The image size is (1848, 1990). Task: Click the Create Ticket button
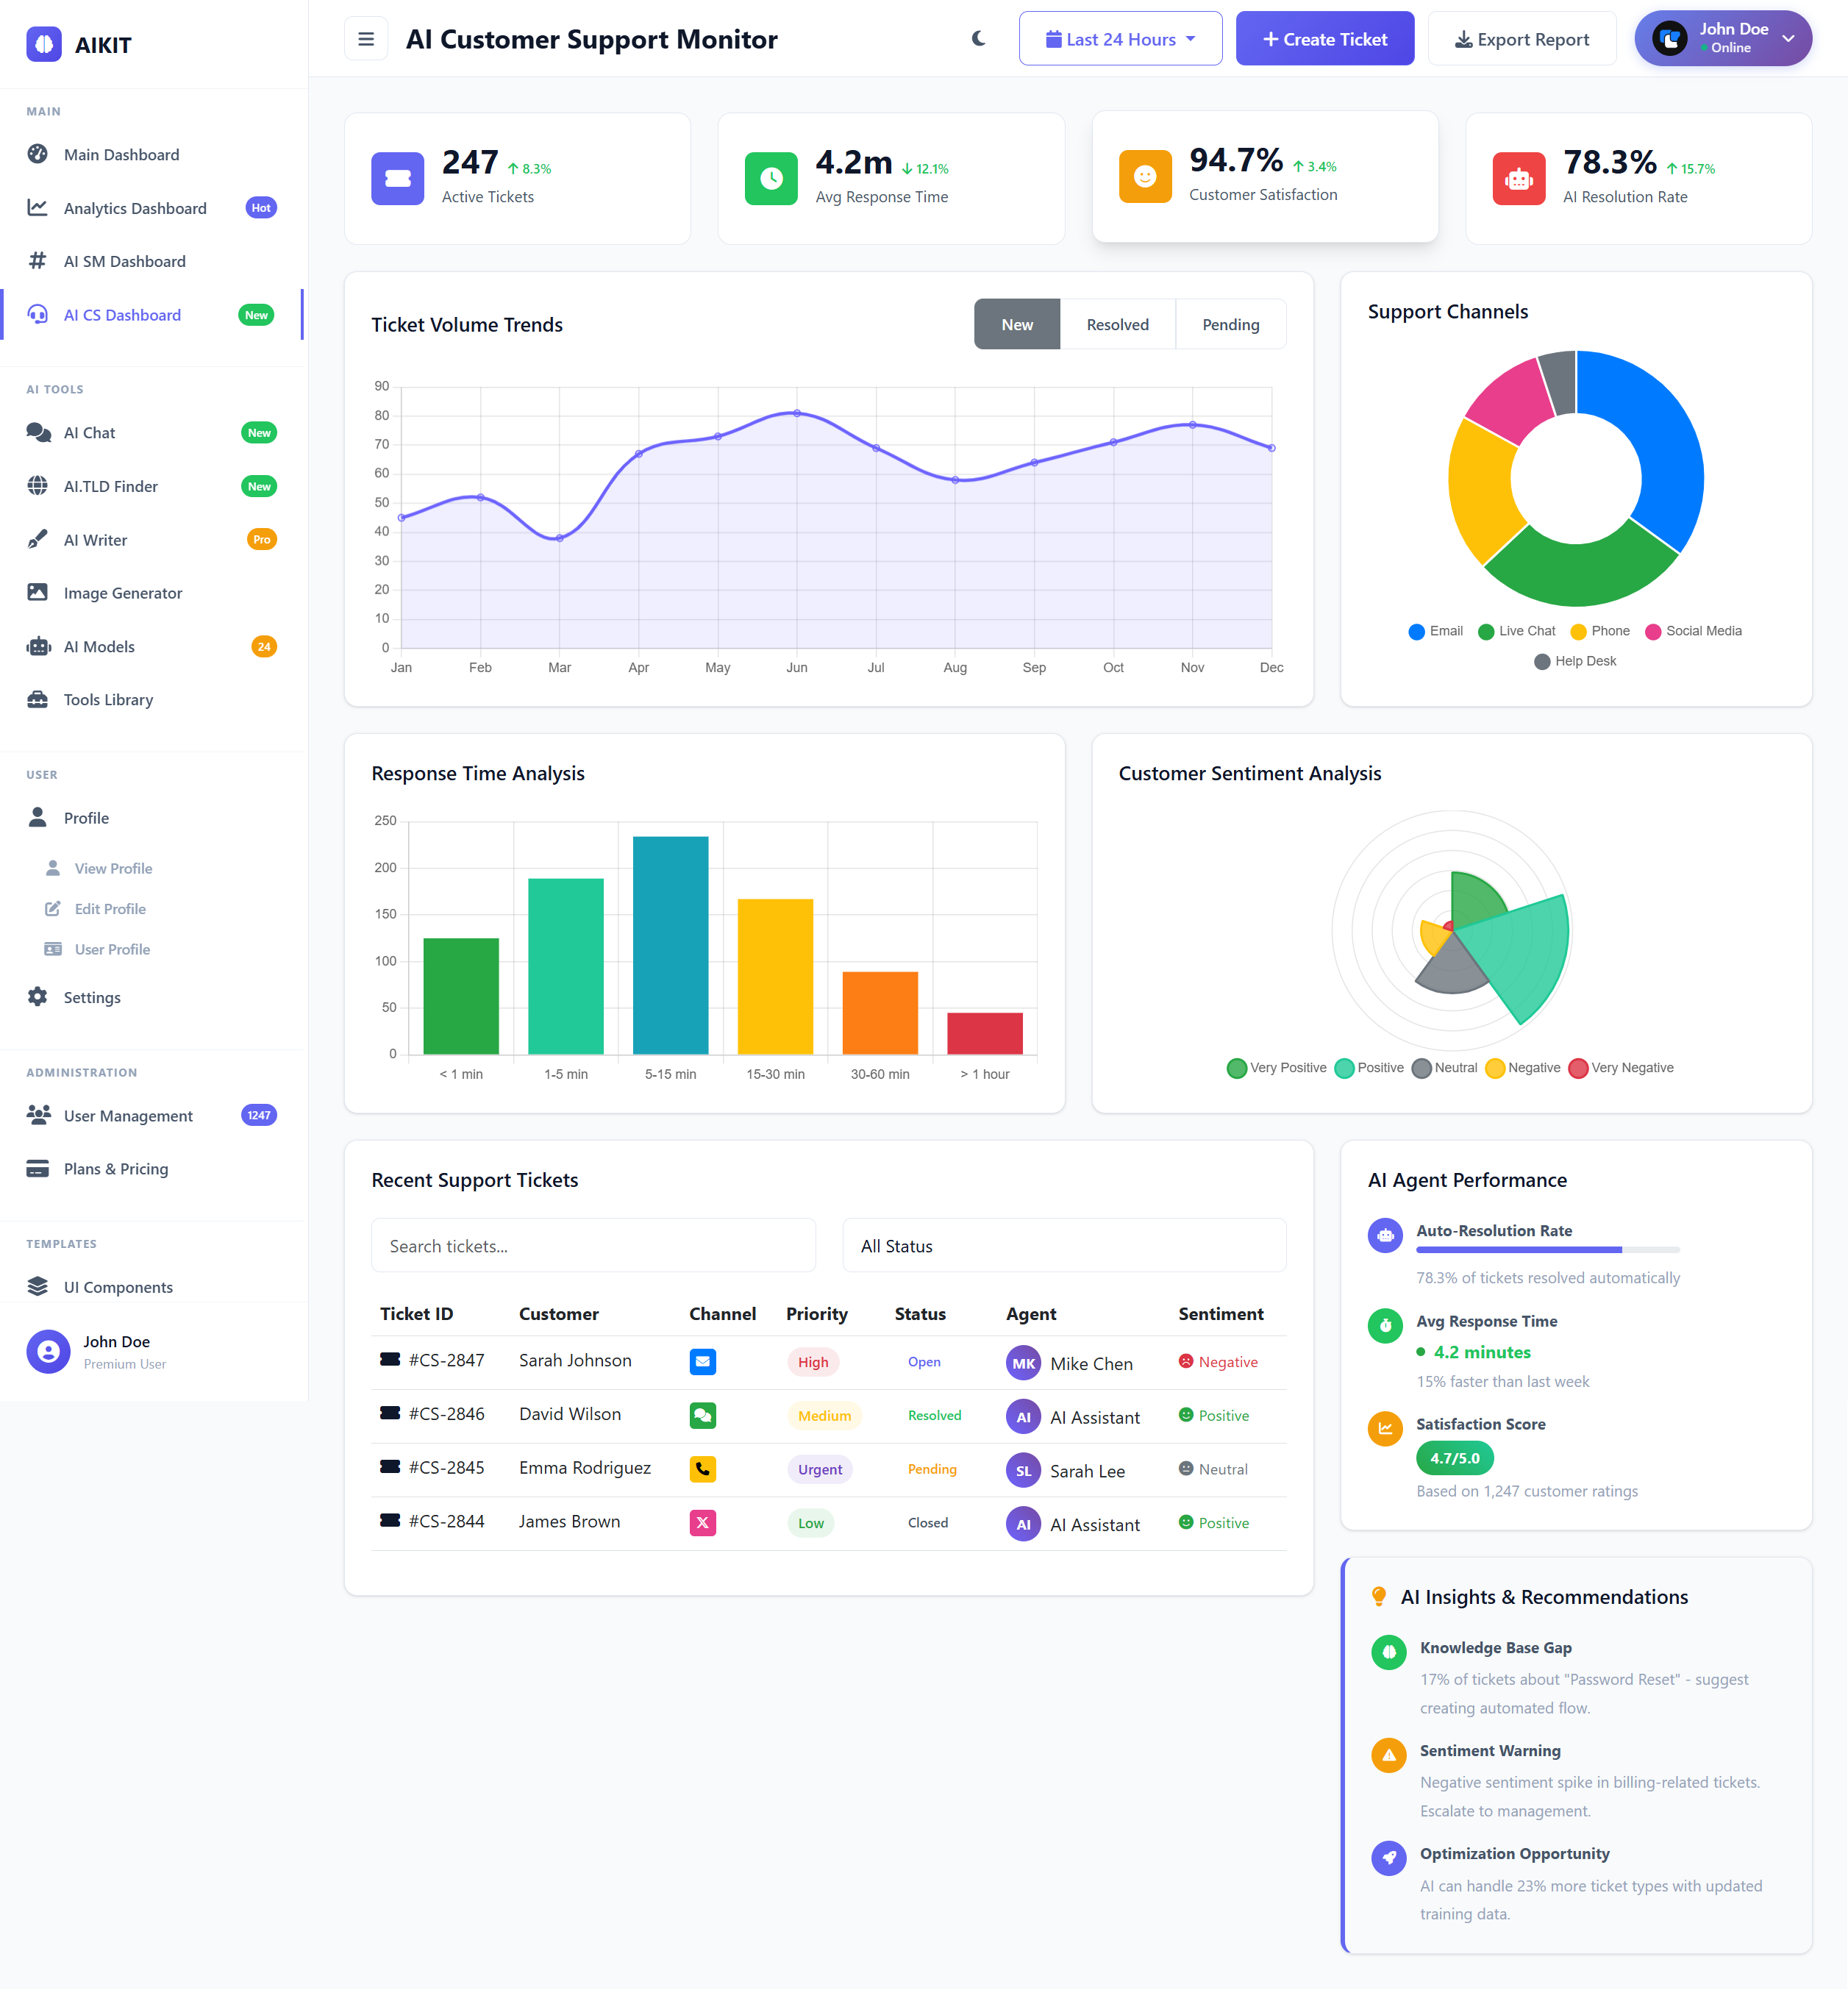pos(1324,39)
